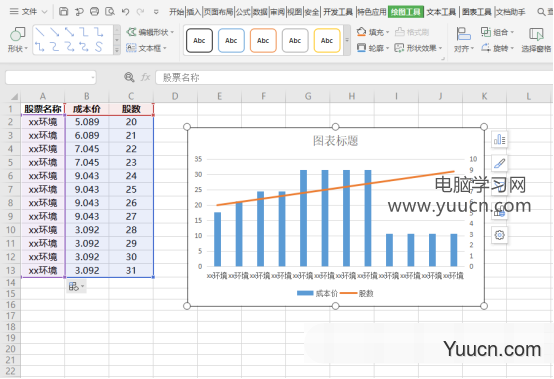Click the Redo arrow icon
The width and height of the screenshot is (554, 379).
coord(141,12)
